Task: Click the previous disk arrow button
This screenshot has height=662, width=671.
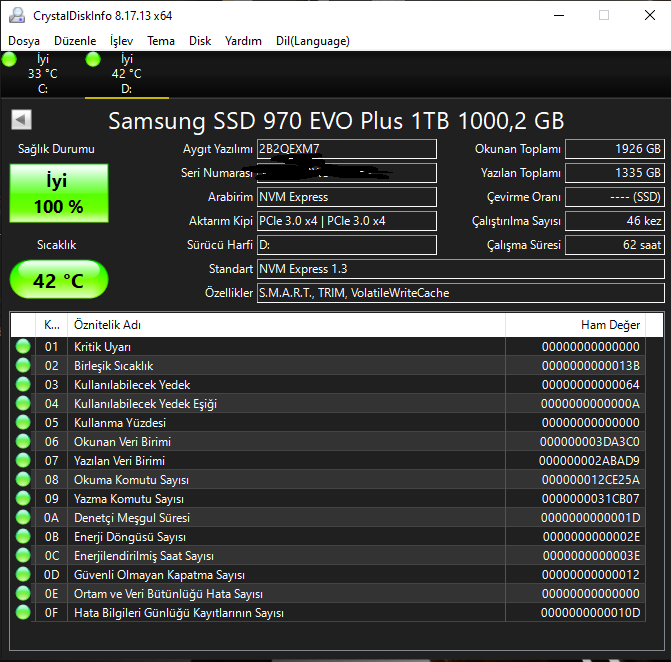Action: 21,119
